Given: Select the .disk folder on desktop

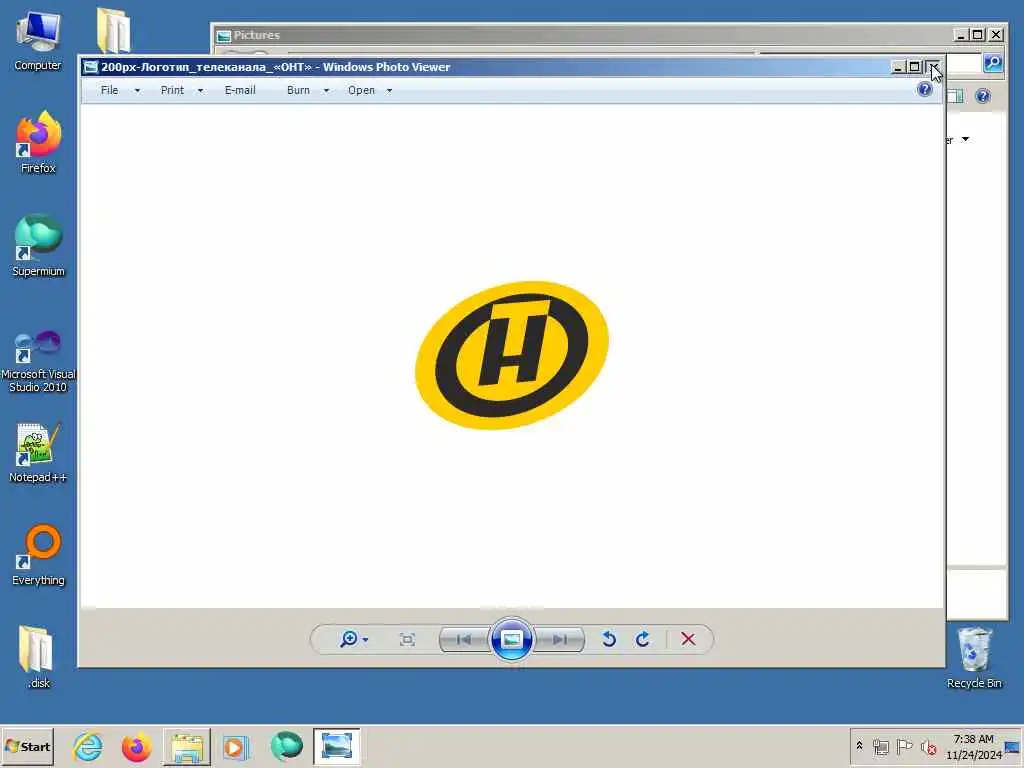Looking at the screenshot, I should pyautogui.click(x=38, y=658).
